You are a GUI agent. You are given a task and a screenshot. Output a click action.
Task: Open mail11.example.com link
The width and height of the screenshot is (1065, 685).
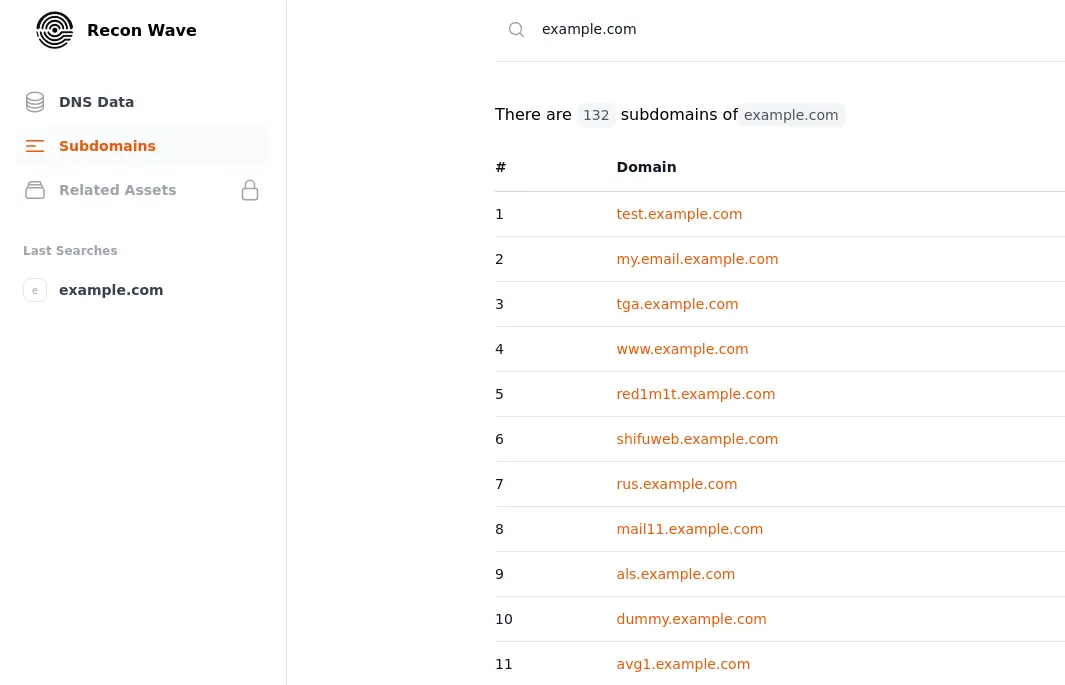tap(689, 529)
